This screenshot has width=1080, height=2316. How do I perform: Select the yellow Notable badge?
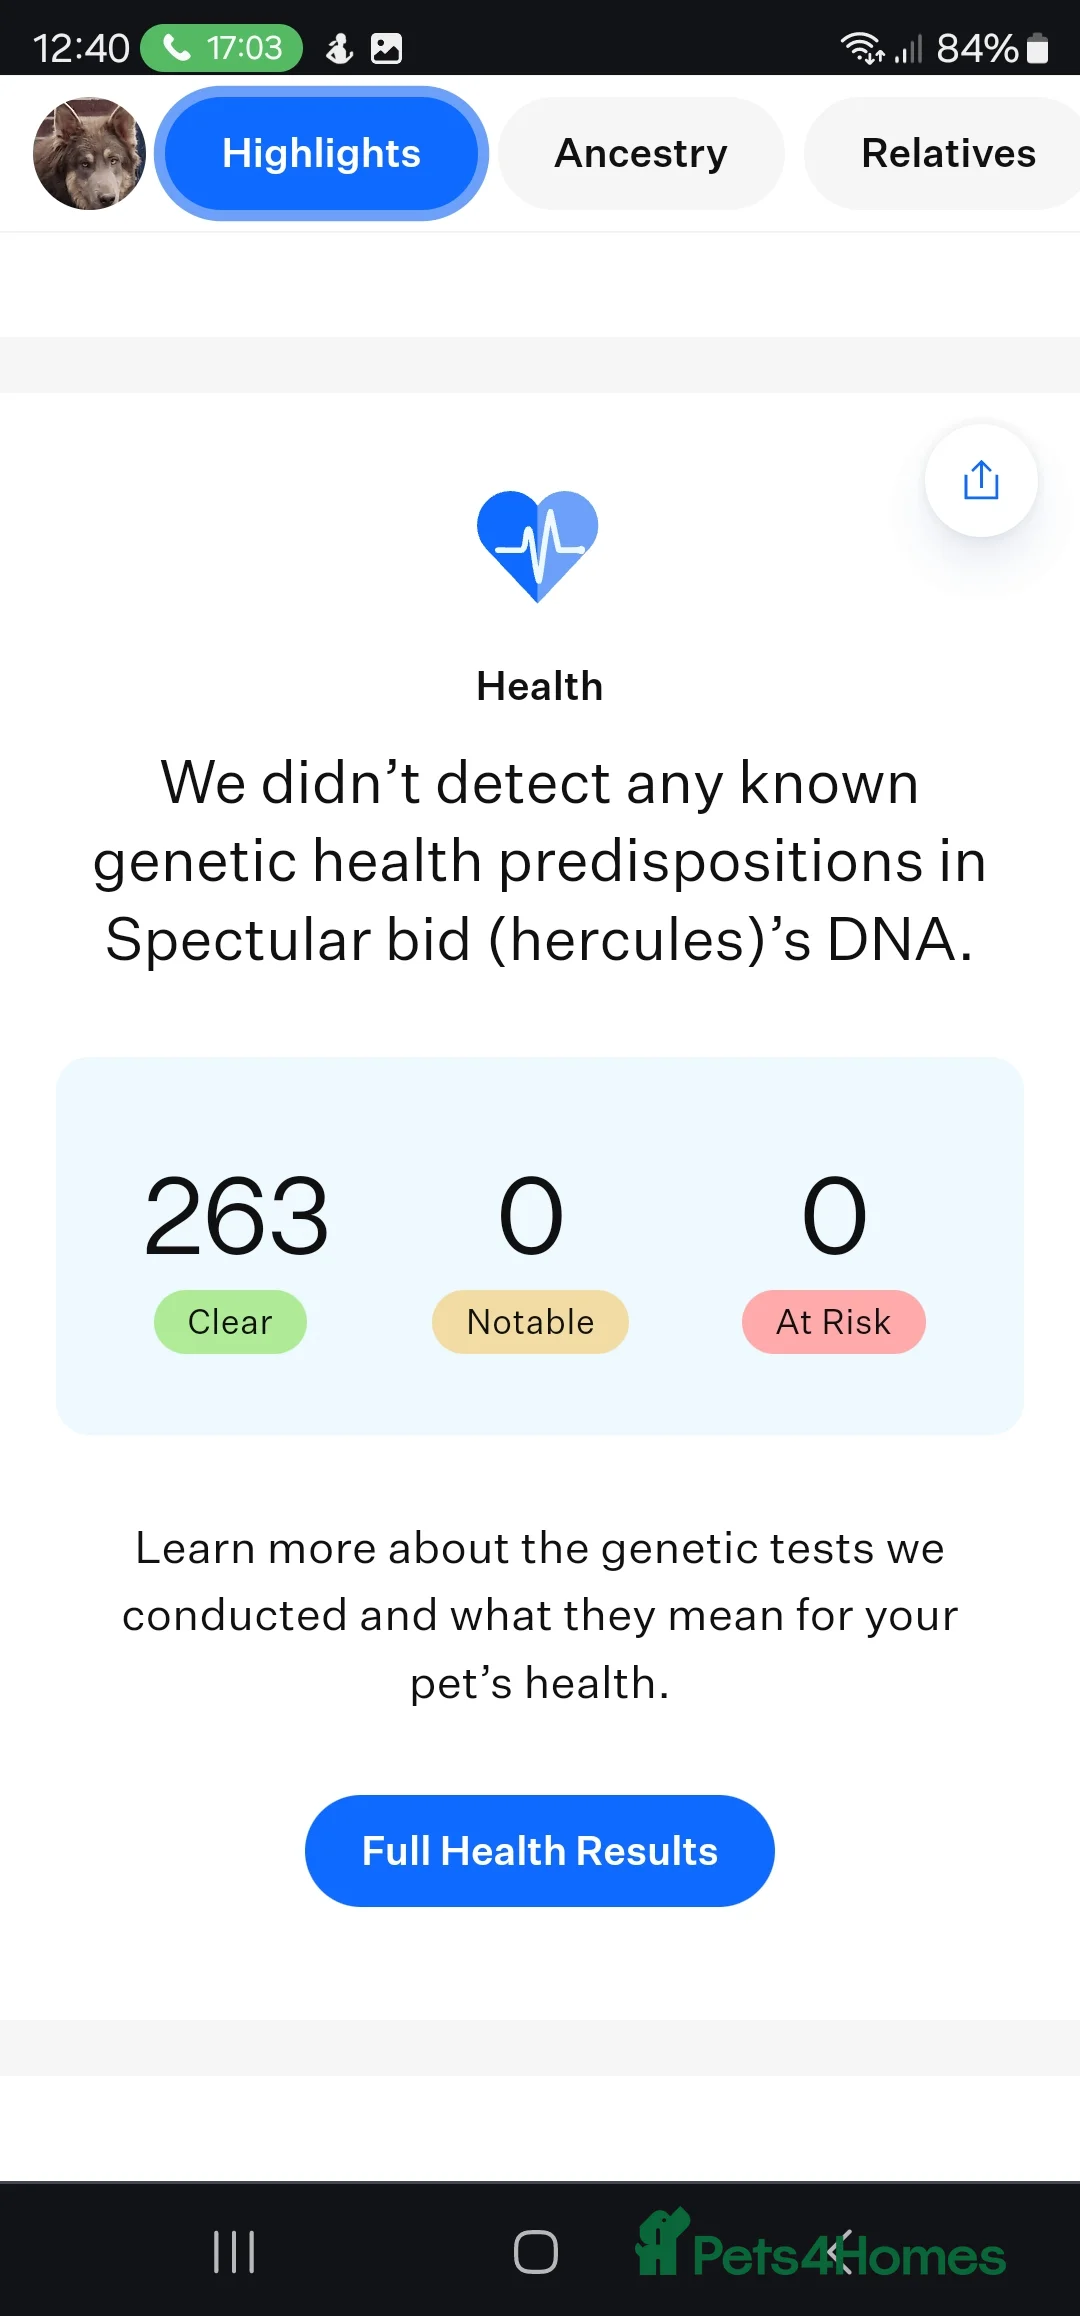pyautogui.click(x=530, y=1322)
